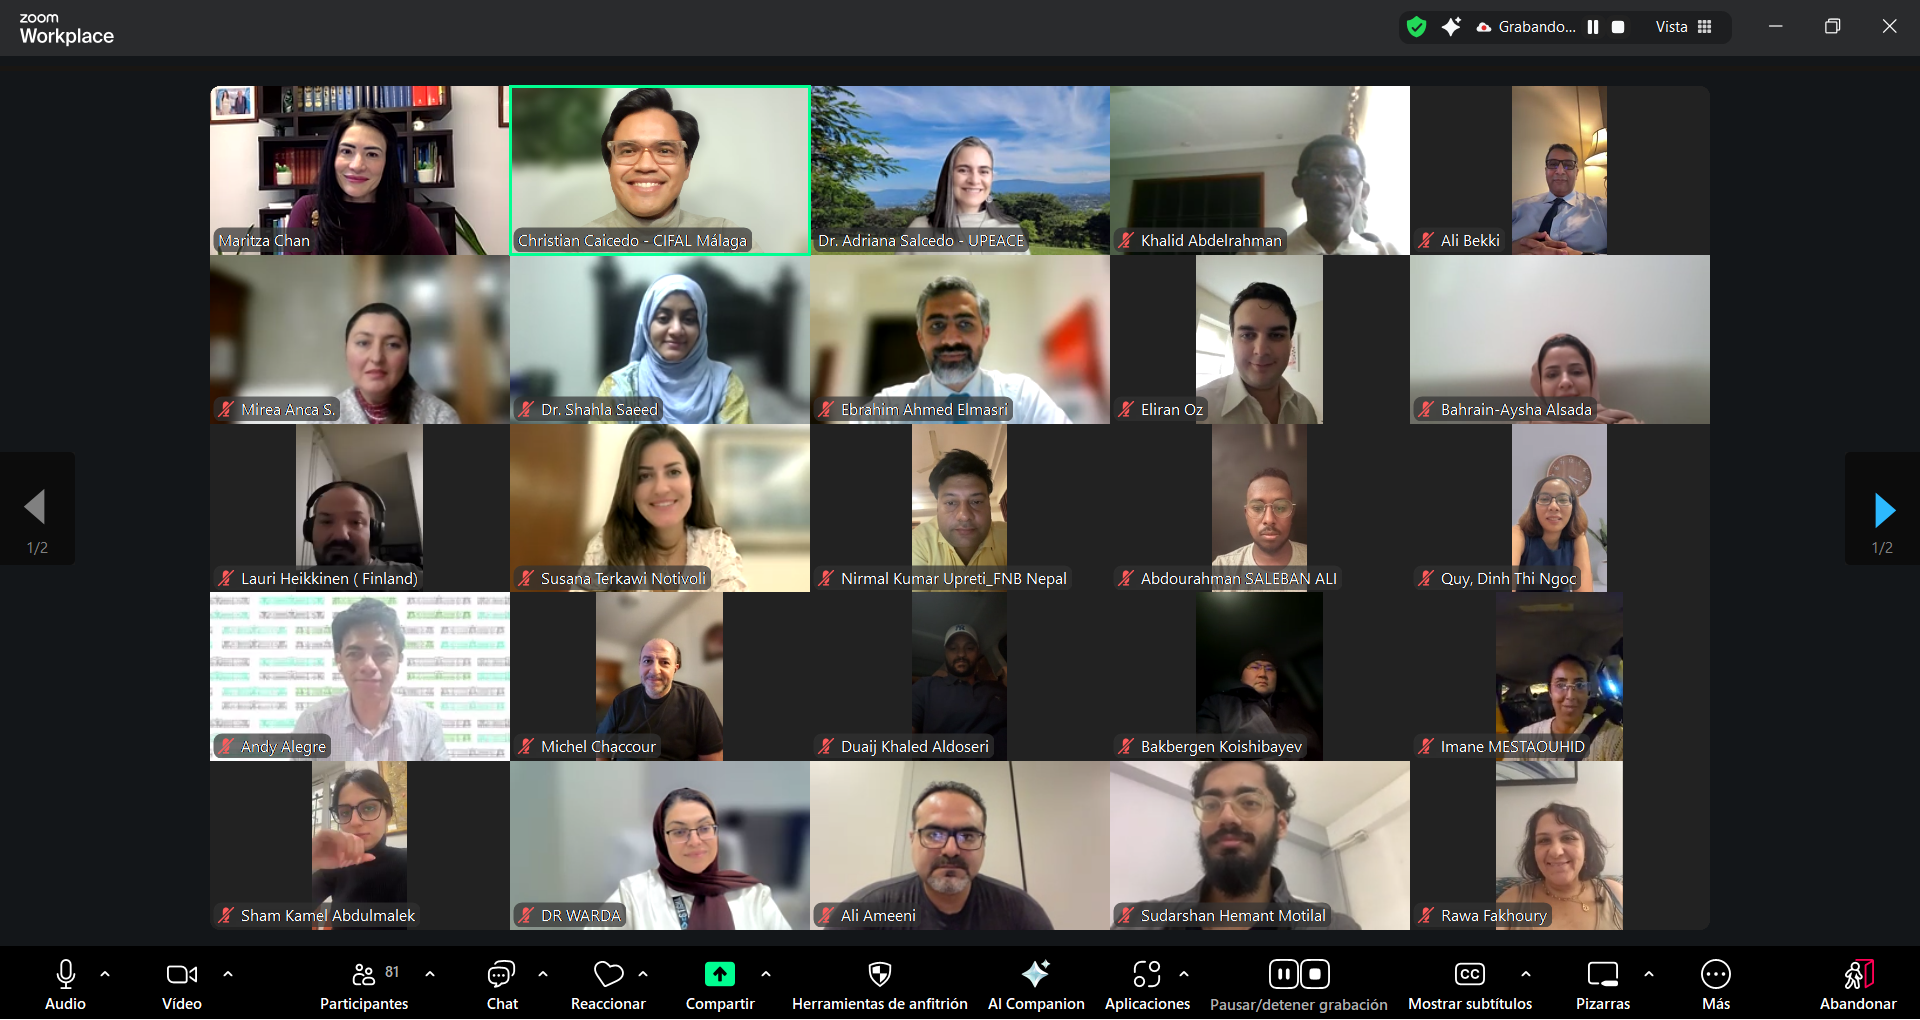Click the Reaccionar heart icon
Screen dimensions: 1920x1020
point(608,975)
